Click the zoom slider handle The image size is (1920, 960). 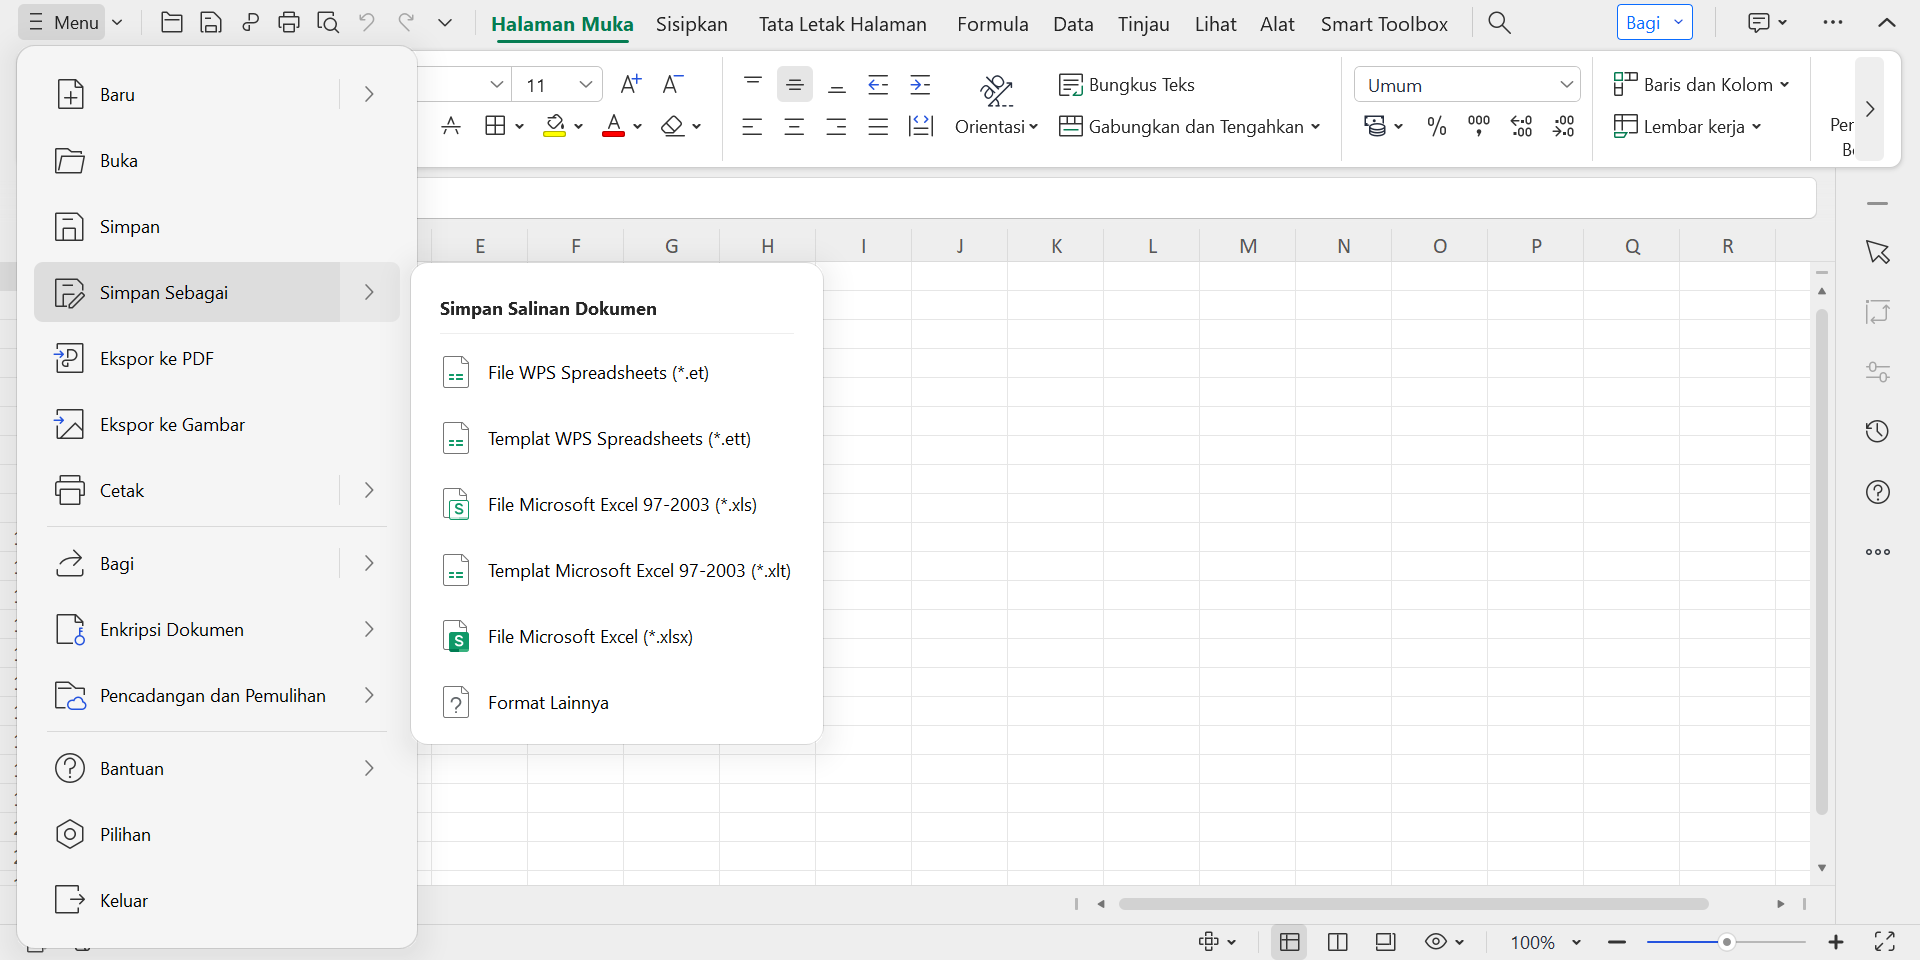[x=1726, y=942]
